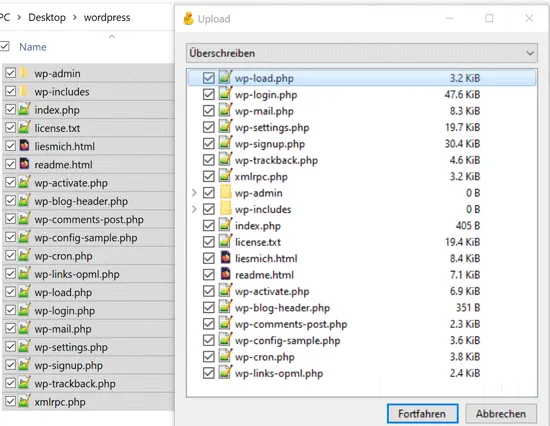This screenshot has height=426, width=550.
Task: Uncheck wp-trackback.php in the Upload dialog
Action: pos(209,160)
